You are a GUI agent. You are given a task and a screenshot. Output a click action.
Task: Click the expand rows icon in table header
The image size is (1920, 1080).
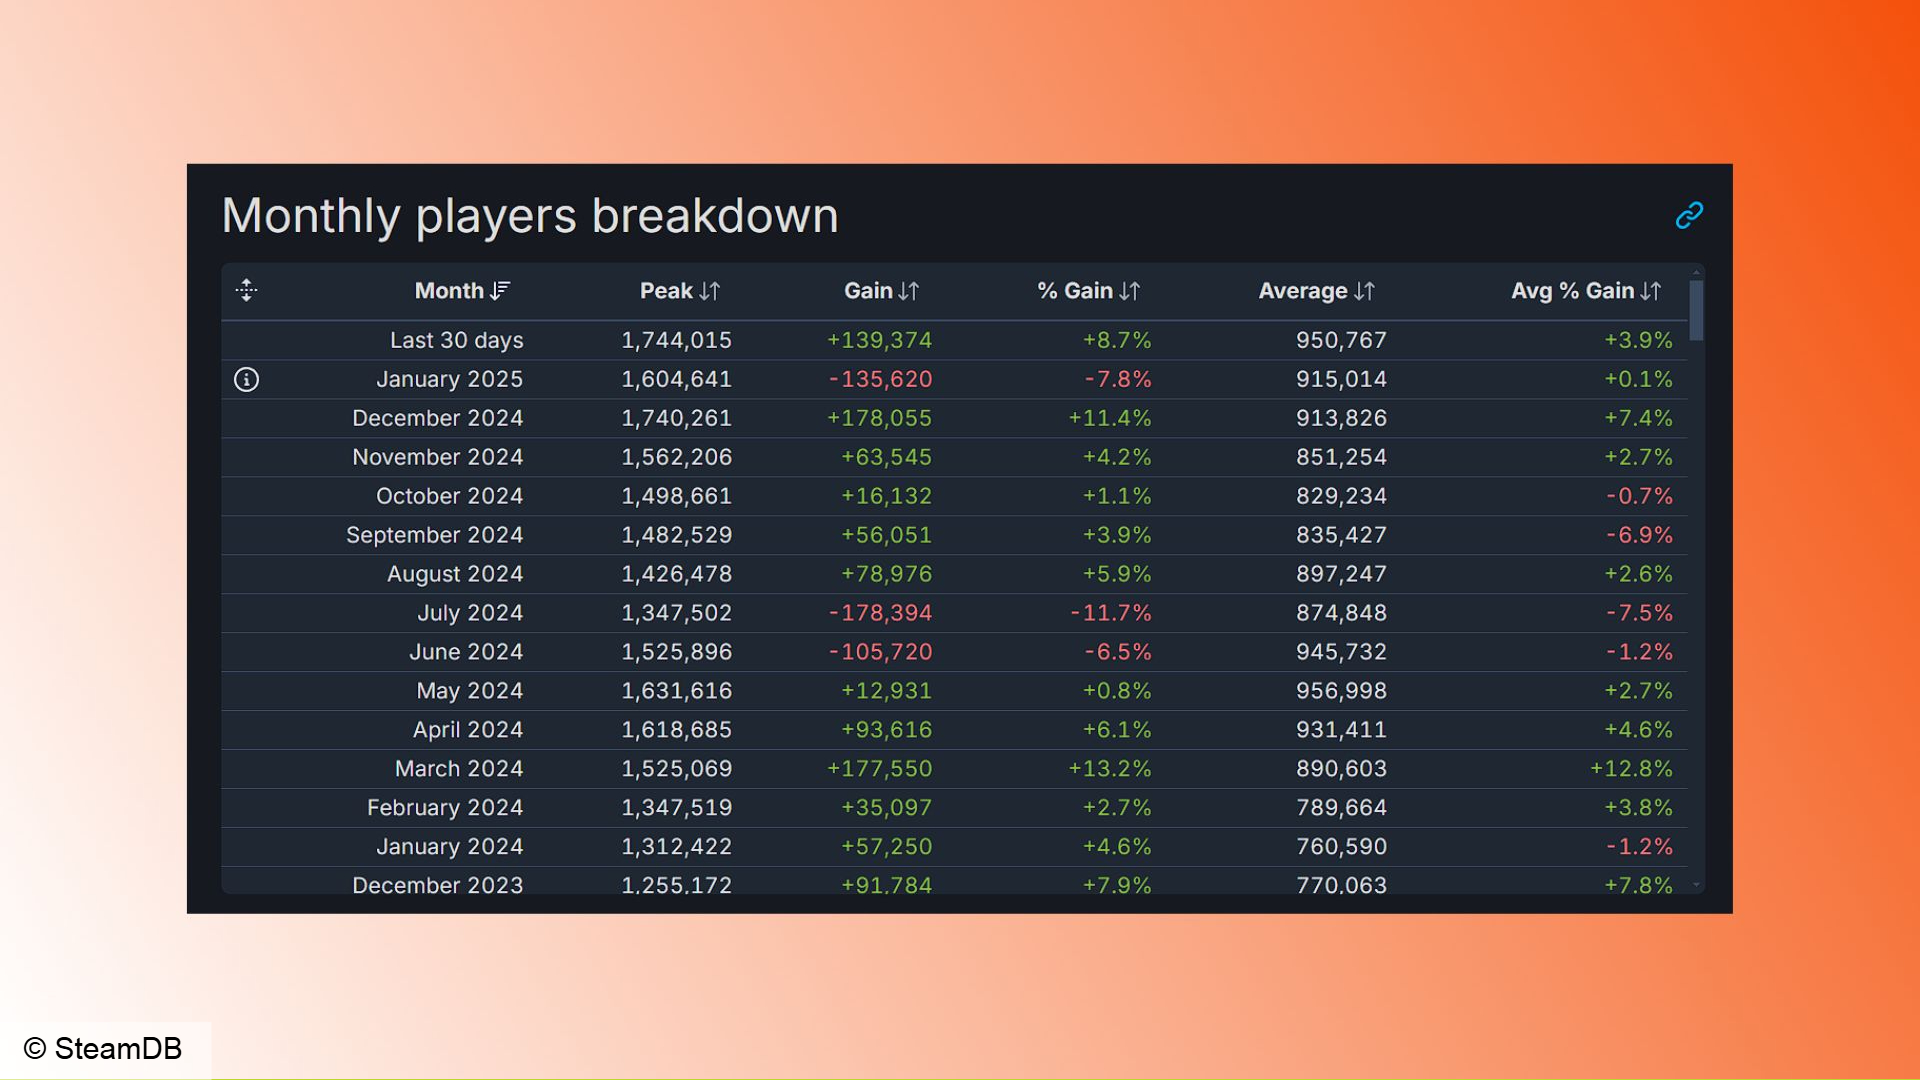pyautogui.click(x=246, y=290)
